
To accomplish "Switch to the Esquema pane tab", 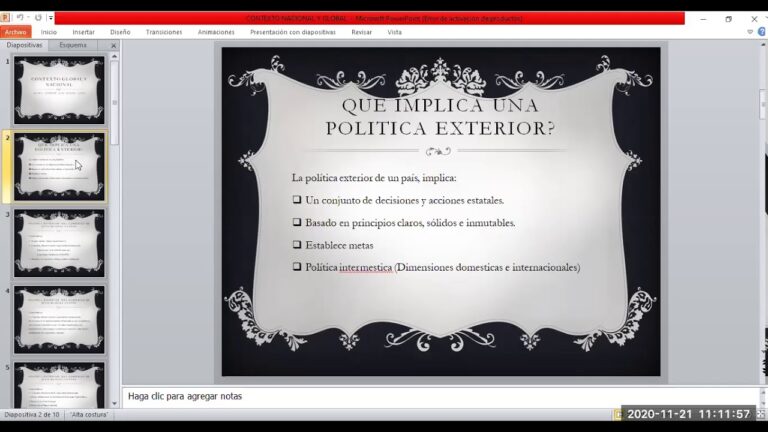I will tap(73, 45).
